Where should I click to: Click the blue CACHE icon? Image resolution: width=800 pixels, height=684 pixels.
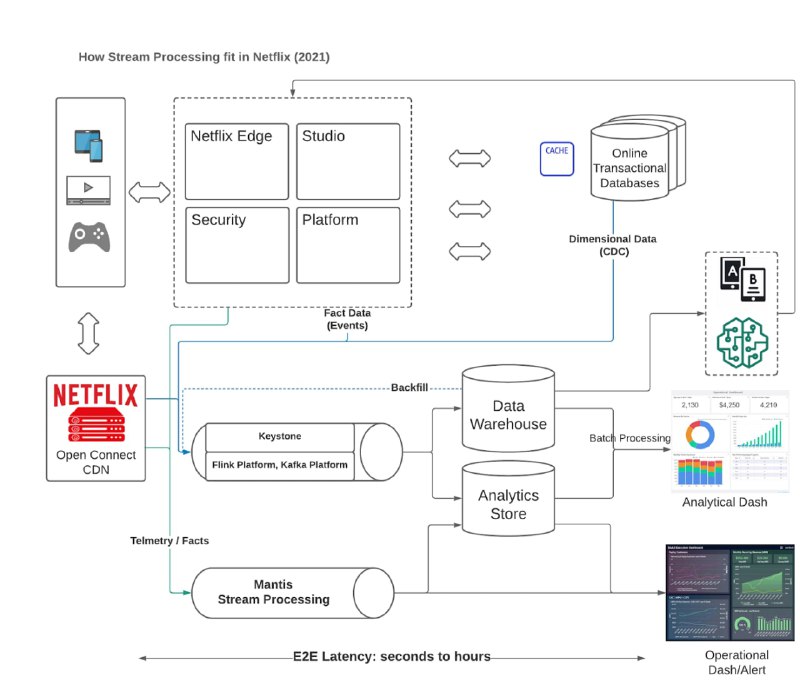557,159
